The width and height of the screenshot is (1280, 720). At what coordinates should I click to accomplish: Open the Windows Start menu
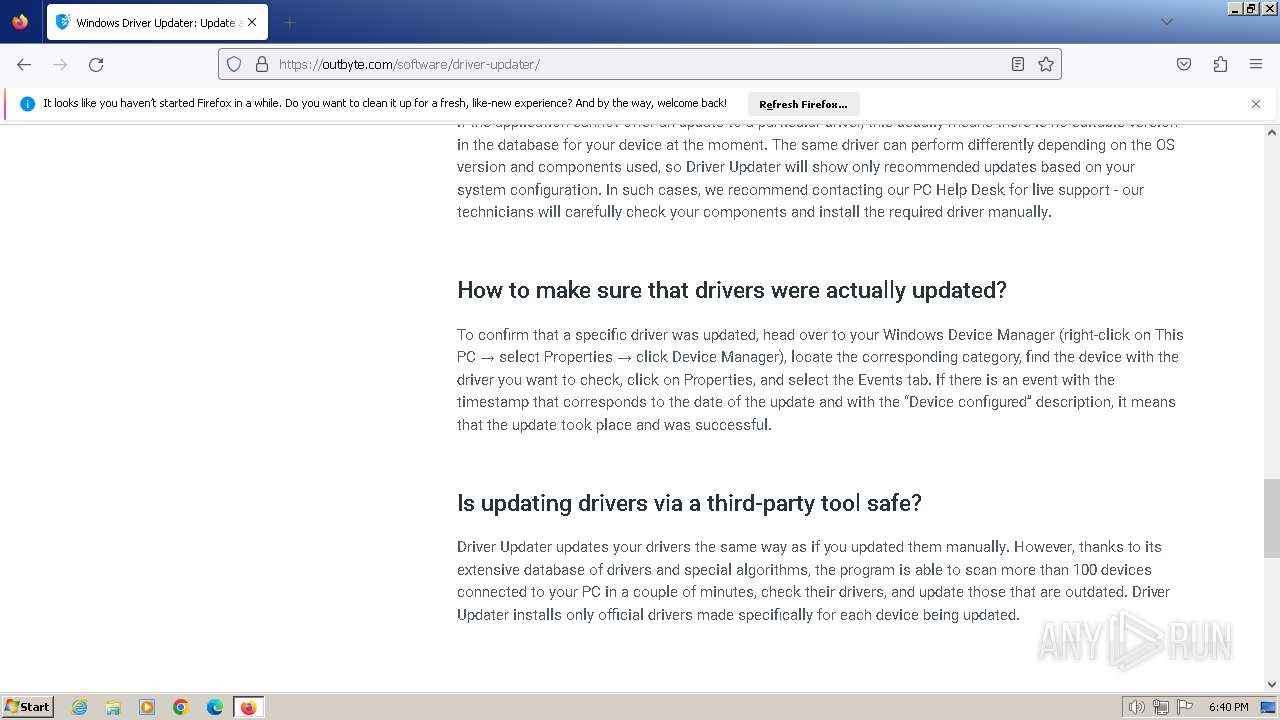(x=27, y=707)
